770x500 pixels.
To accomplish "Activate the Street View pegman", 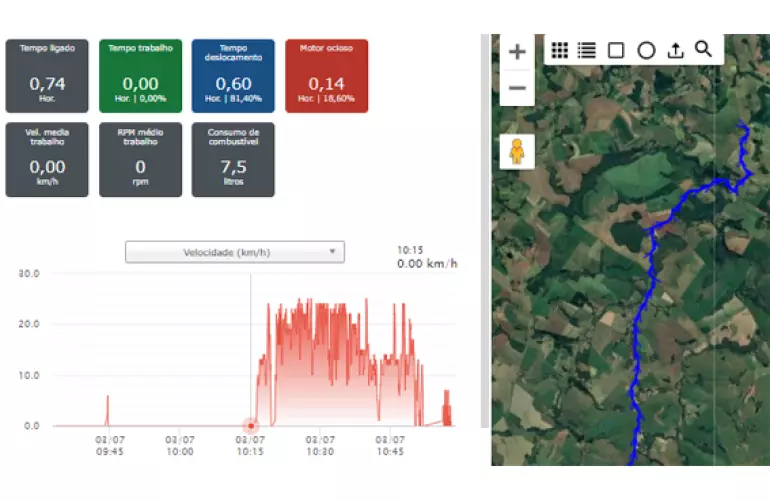I will (517, 151).
